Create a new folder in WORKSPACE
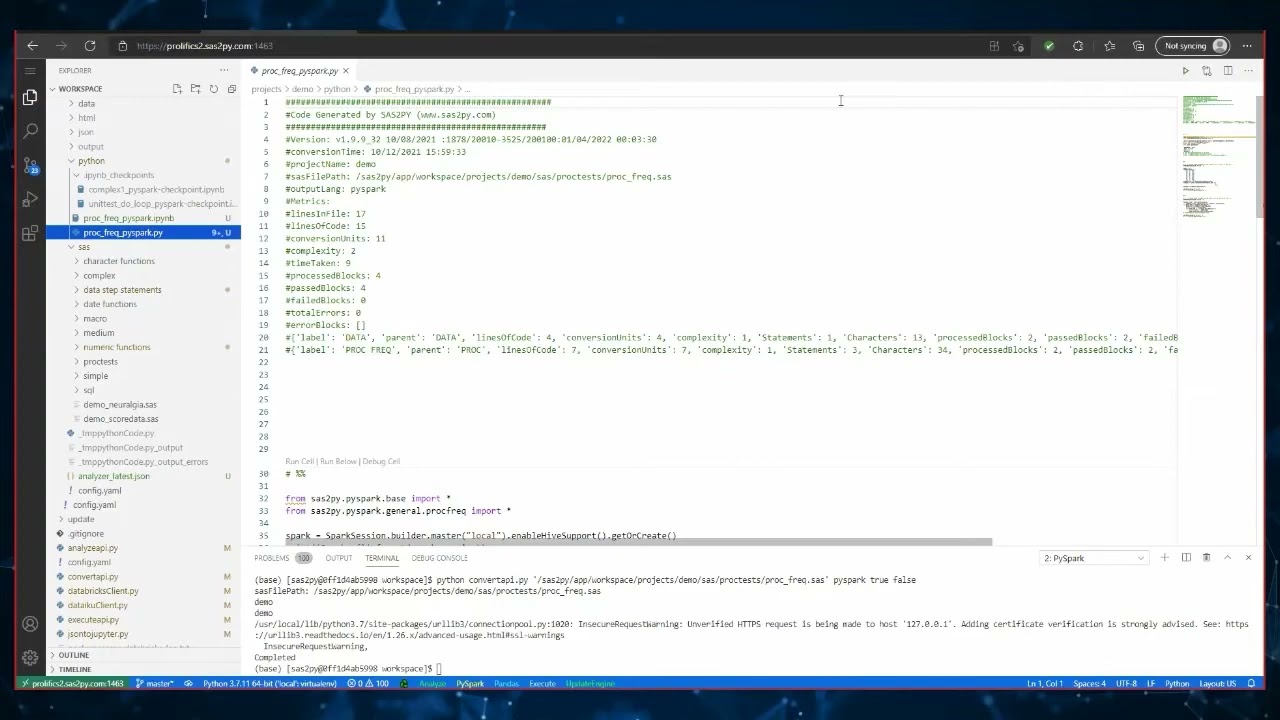 click(195, 89)
